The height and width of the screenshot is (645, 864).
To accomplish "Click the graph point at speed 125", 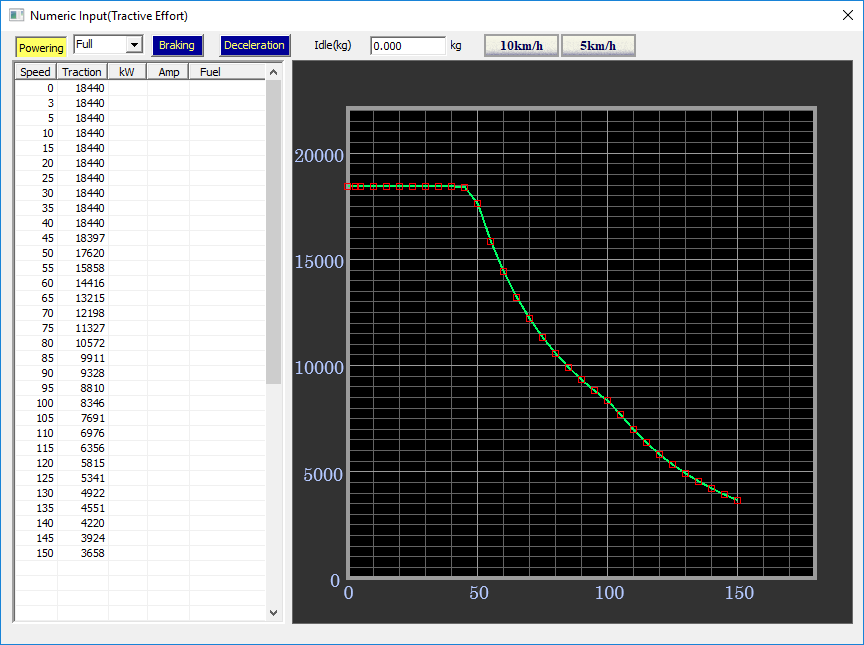I will coord(673,465).
